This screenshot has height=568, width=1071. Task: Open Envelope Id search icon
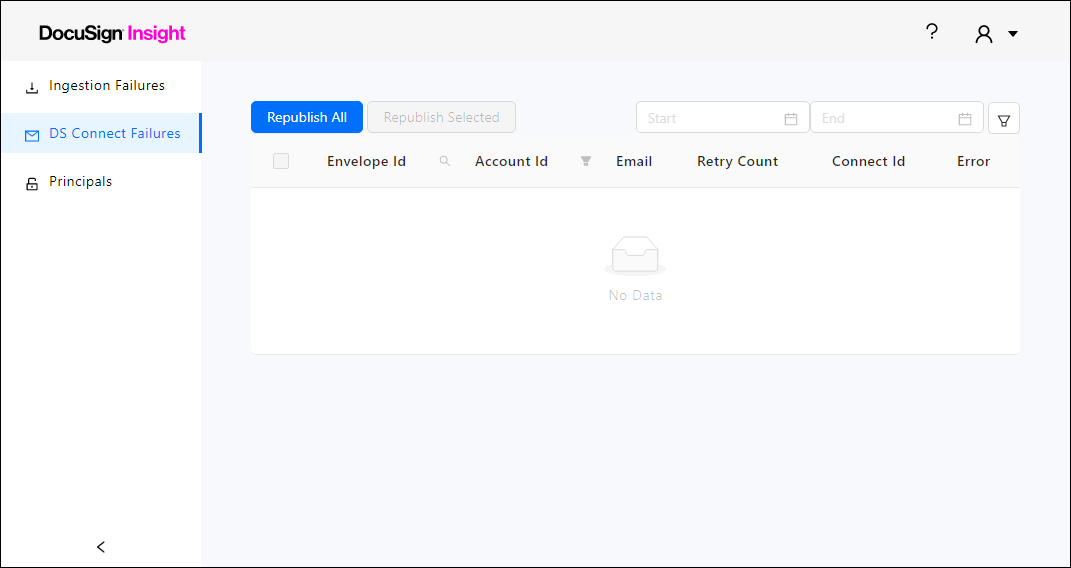445,161
